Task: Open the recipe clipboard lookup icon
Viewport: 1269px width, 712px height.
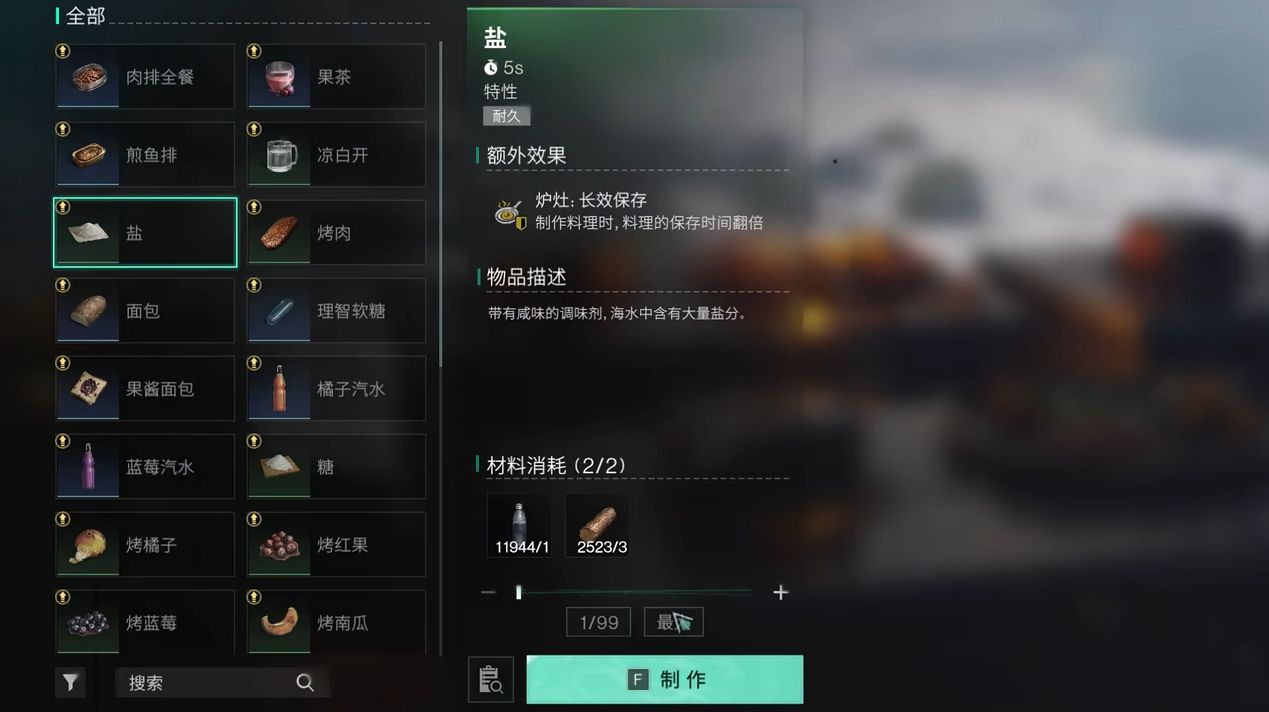Action: click(x=490, y=680)
